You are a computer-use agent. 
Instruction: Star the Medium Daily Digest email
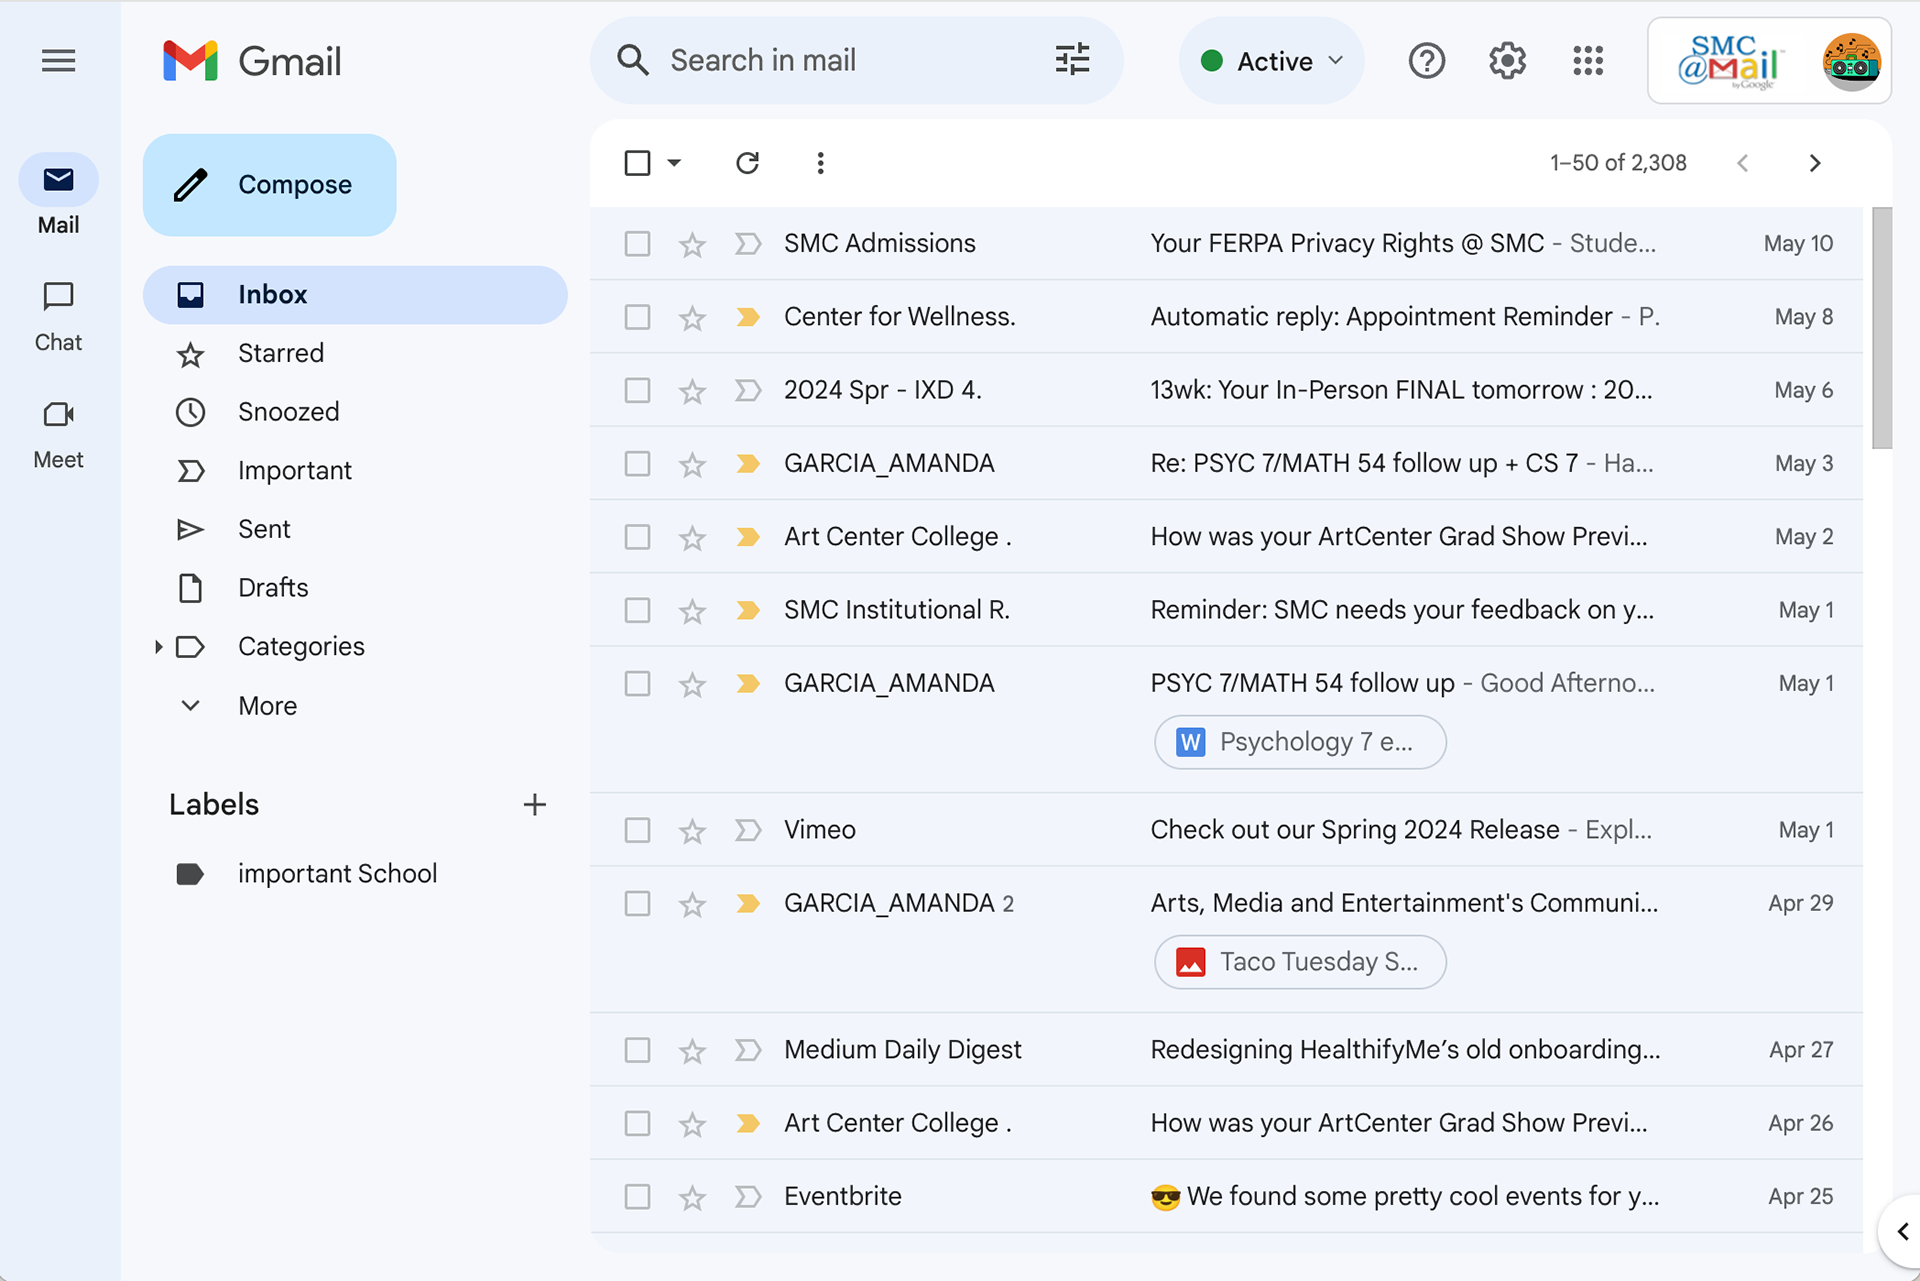coord(692,1051)
